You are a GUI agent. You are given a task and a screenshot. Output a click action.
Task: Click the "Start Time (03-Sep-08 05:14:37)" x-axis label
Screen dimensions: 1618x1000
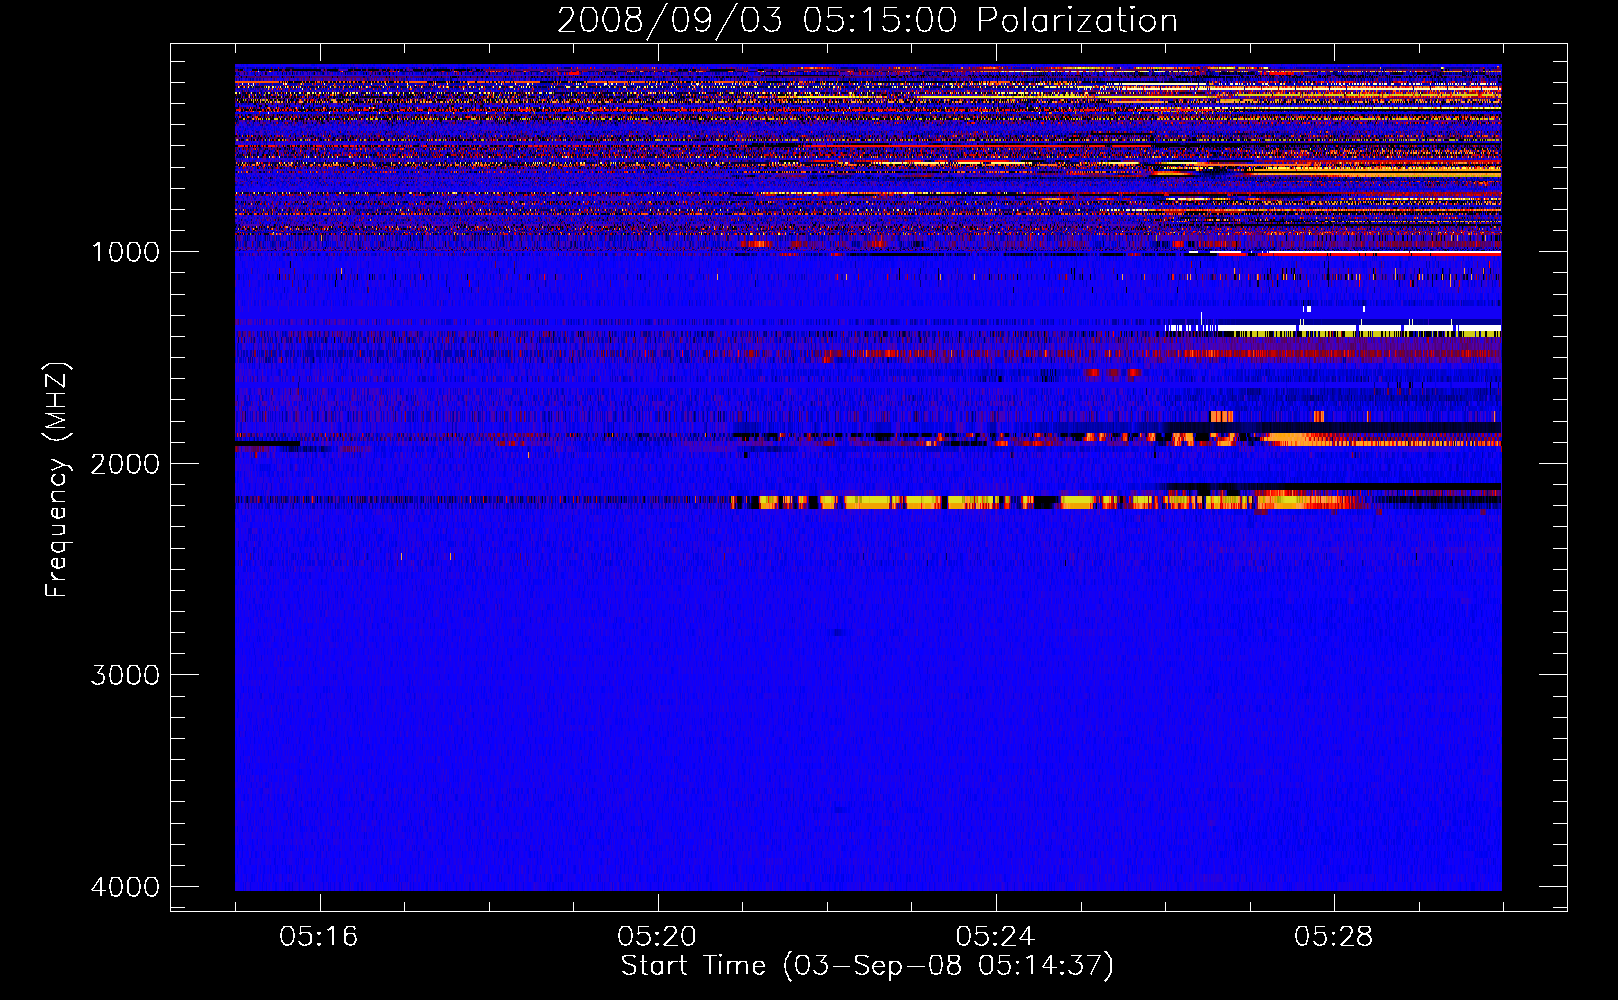[x=867, y=966]
